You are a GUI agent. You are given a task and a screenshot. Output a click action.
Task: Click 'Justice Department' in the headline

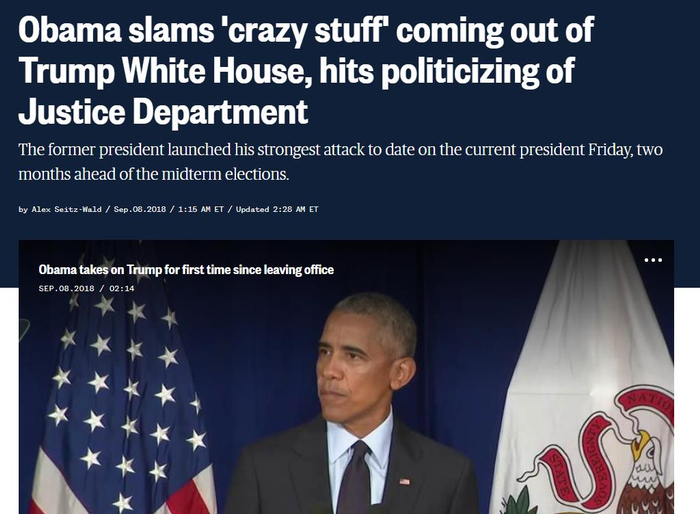point(163,112)
